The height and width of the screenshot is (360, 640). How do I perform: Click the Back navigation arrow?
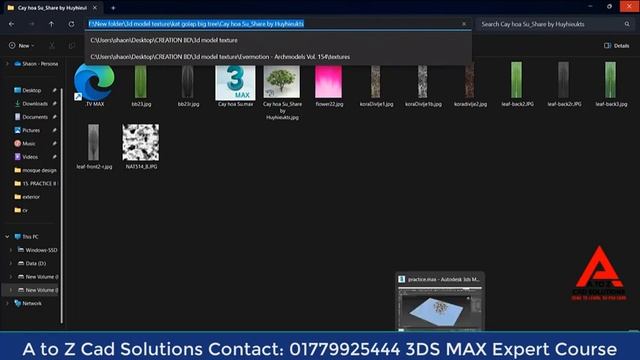click(11, 24)
